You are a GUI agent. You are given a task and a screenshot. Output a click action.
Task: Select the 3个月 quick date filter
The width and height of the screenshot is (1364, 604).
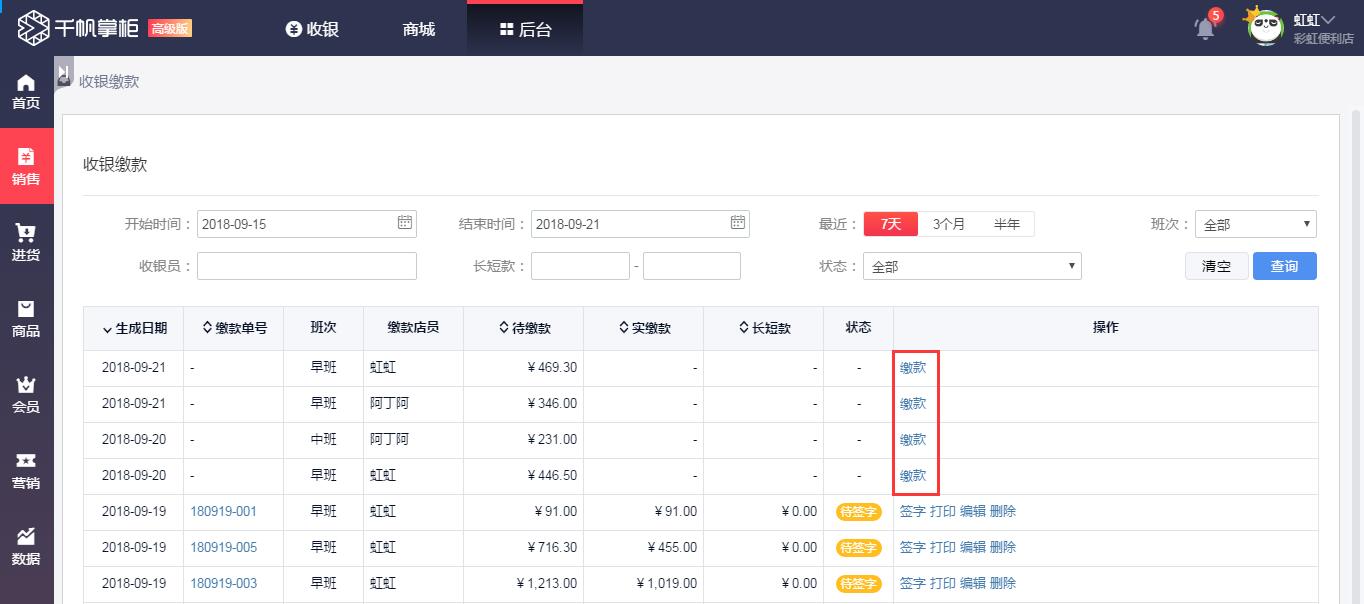pos(950,224)
